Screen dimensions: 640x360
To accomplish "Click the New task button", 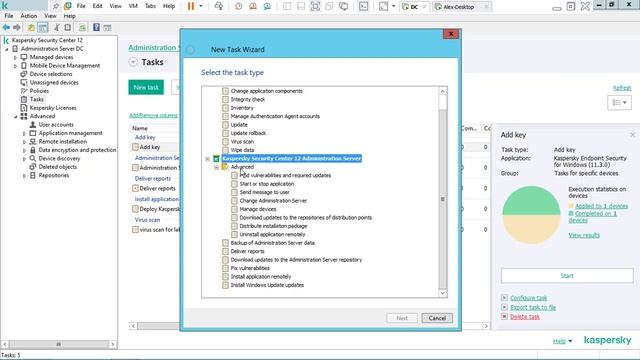I will tap(146, 87).
